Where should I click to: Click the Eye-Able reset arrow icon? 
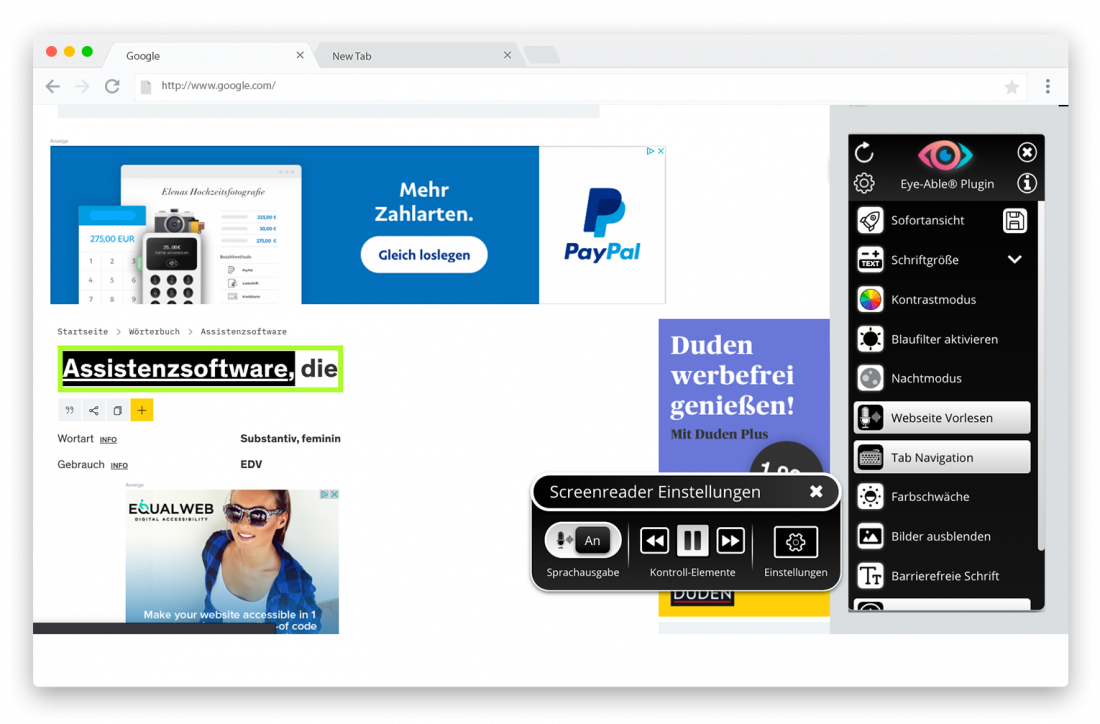(863, 152)
